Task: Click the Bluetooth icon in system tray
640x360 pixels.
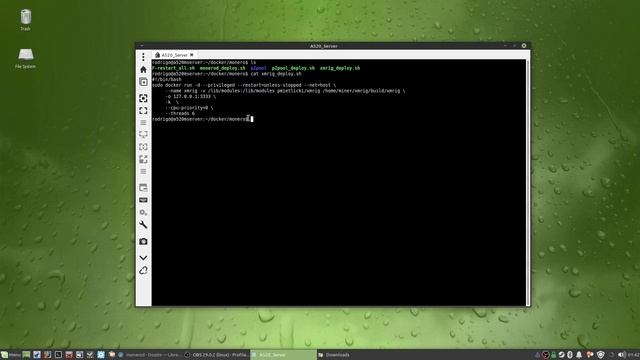Action: (570, 355)
